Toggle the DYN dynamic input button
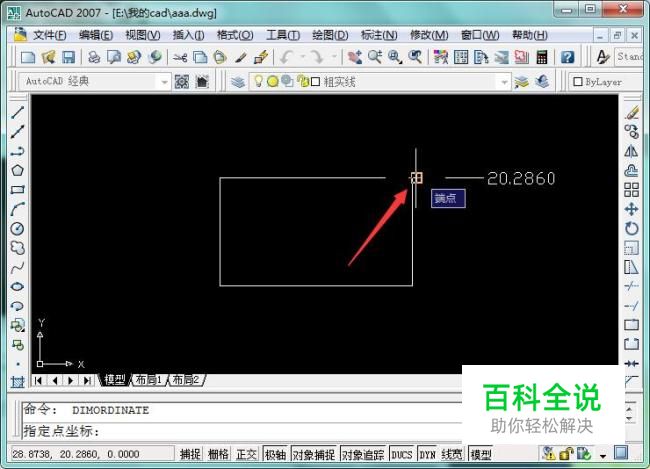 [x=427, y=454]
